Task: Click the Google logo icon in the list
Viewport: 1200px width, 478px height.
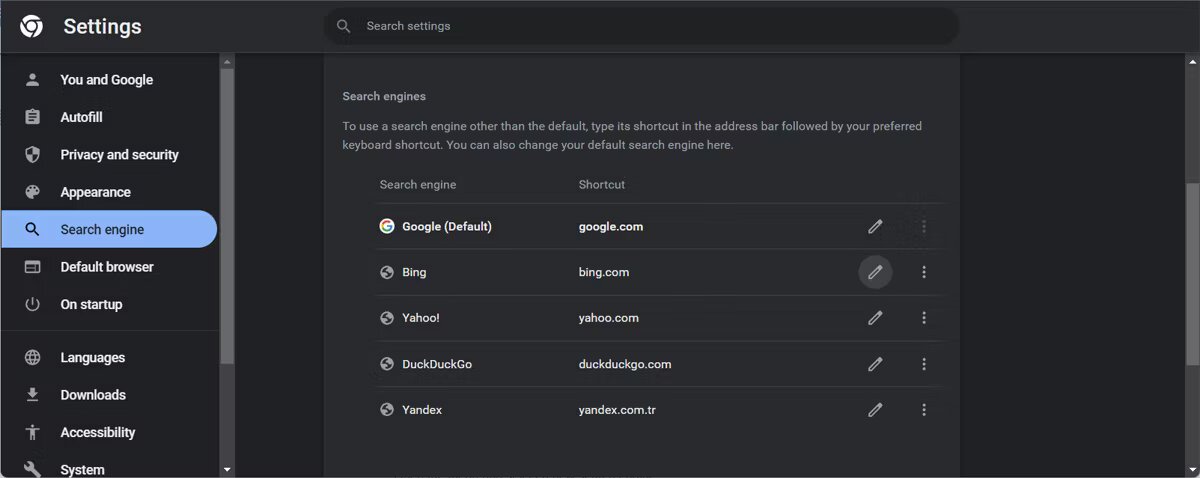Action: click(x=387, y=226)
